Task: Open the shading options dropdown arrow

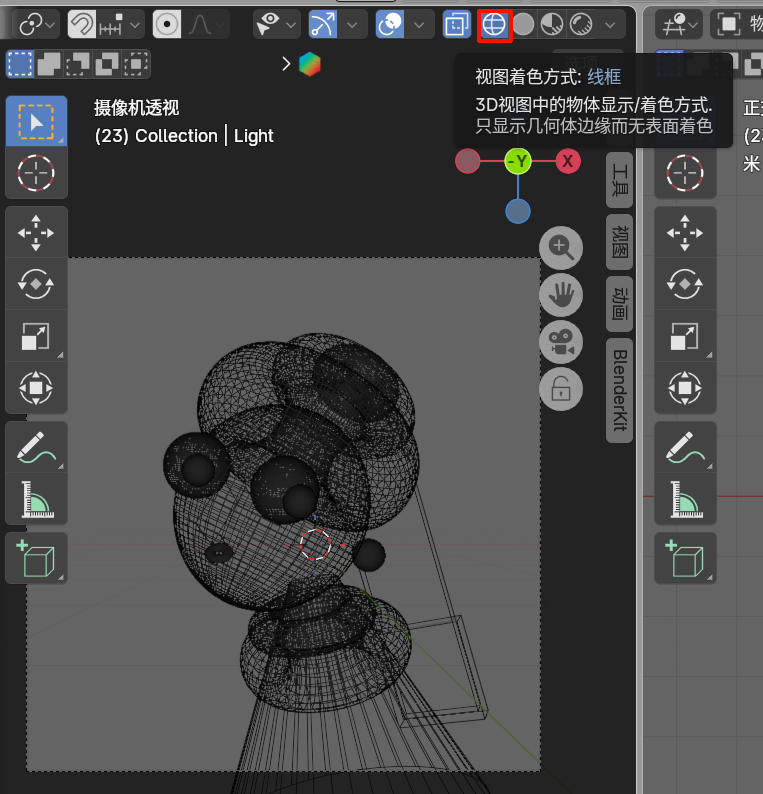Action: (x=610, y=25)
